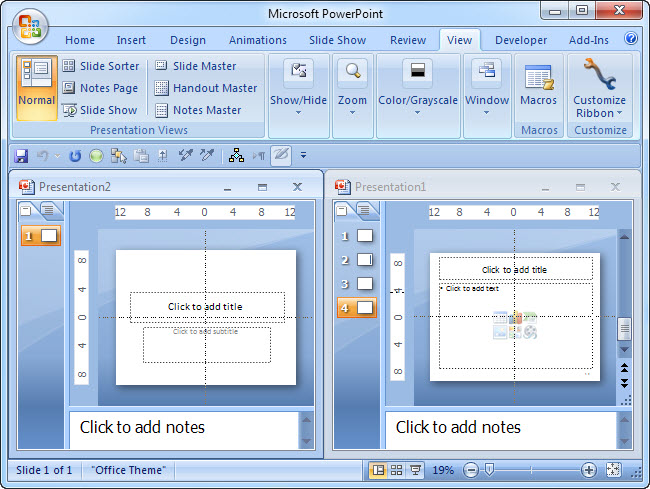
Task: Select slide 4 thumbnail in Presentation1
Action: 357,308
